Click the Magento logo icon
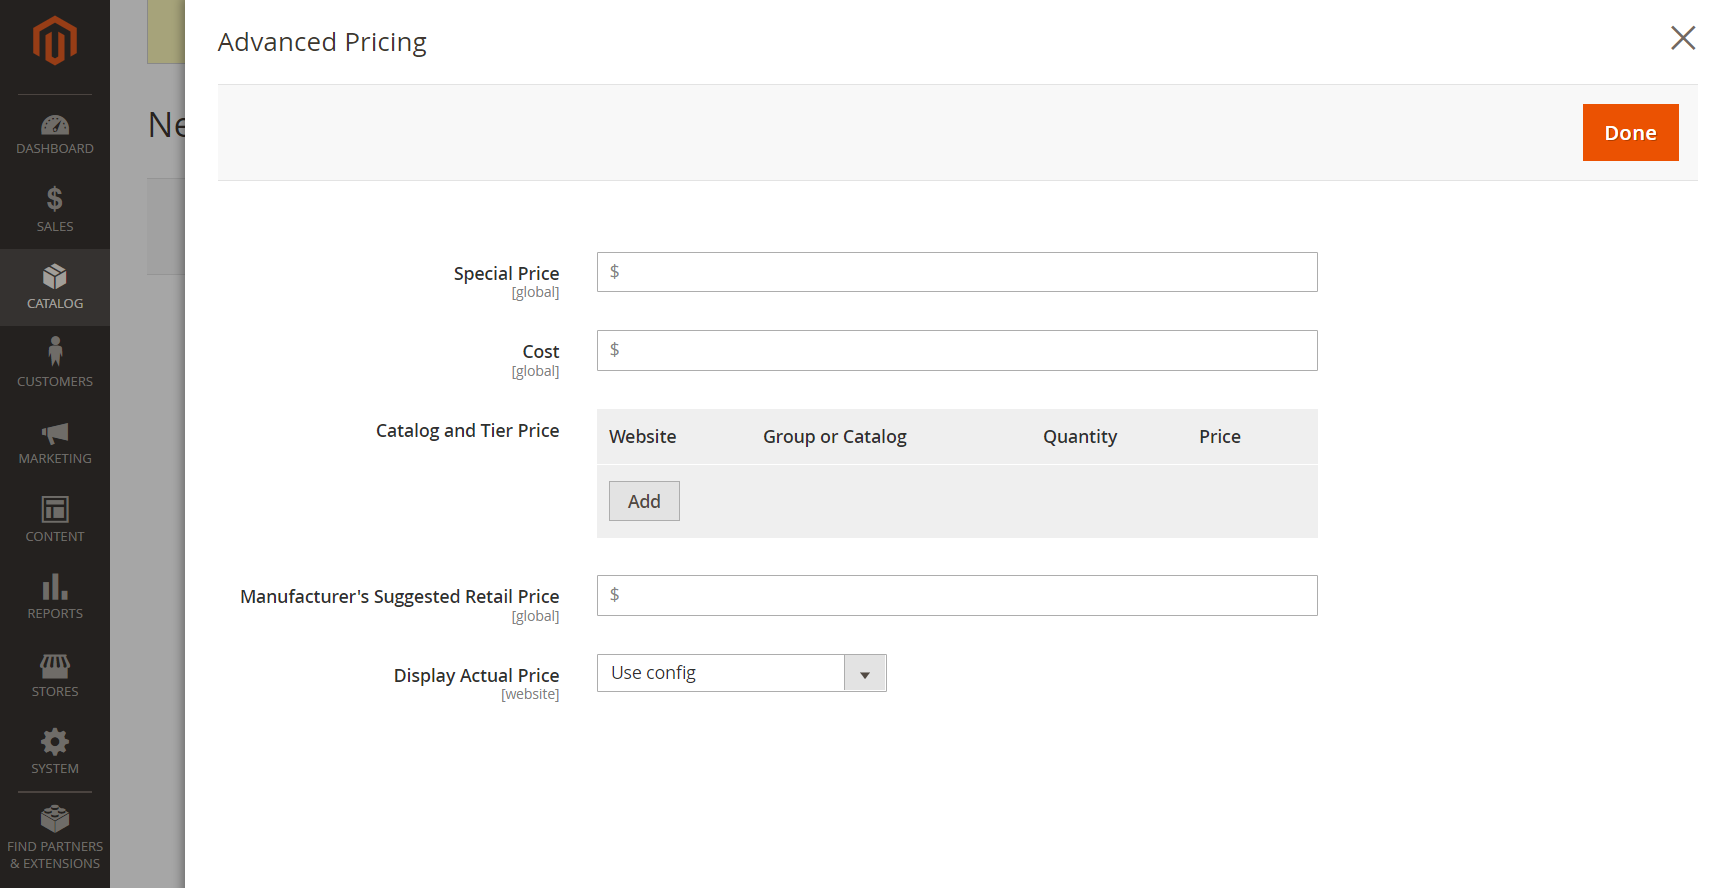 point(55,41)
